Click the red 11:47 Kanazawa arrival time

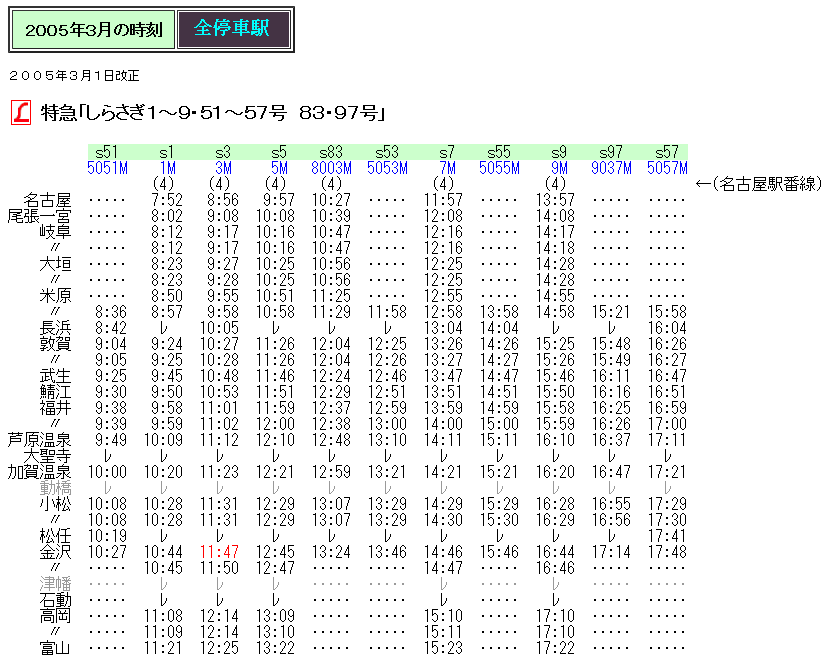(x=219, y=552)
